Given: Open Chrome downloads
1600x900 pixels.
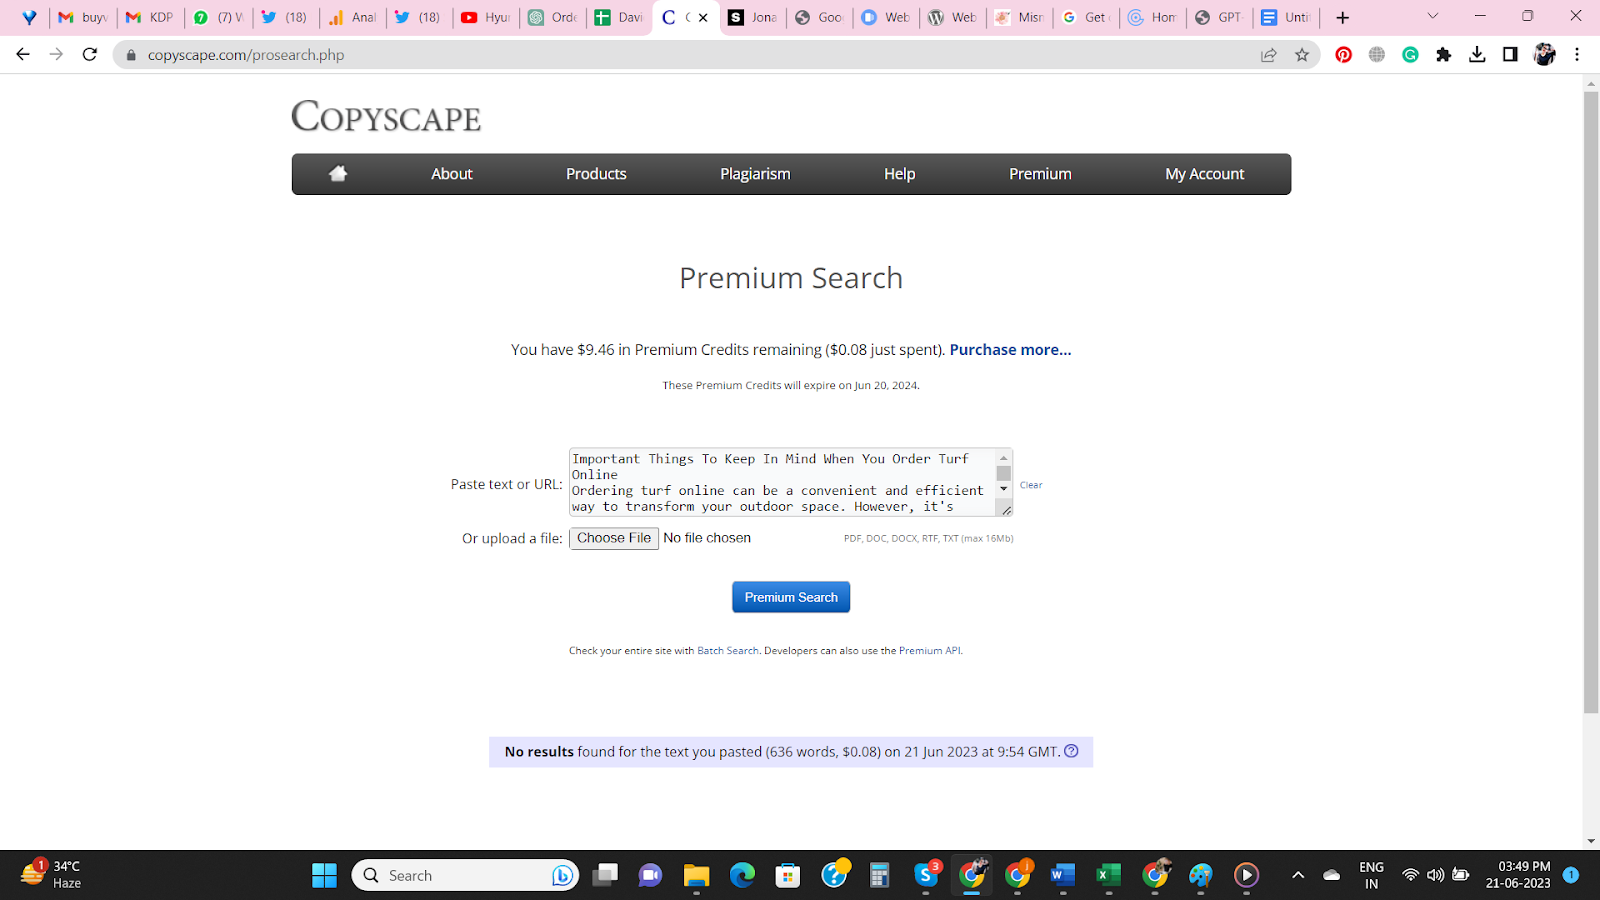Looking at the screenshot, I should tap(1477, 55).
